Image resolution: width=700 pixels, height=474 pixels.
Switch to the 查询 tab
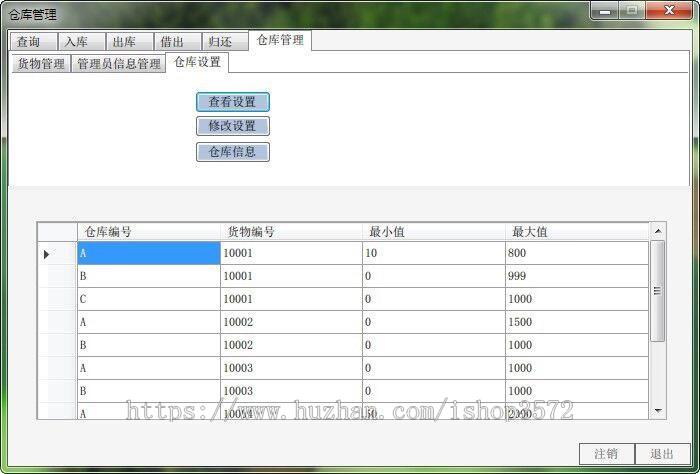point(34,42)
